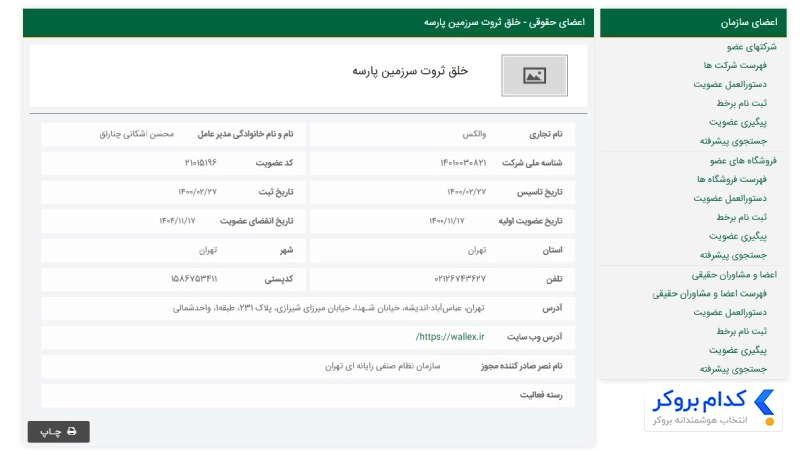The height and width of the screenshot is (450, 800).
Task: Select the national ID value ۱۴۰۱۰۰۳۰۸۲۱
Action: 463,163
